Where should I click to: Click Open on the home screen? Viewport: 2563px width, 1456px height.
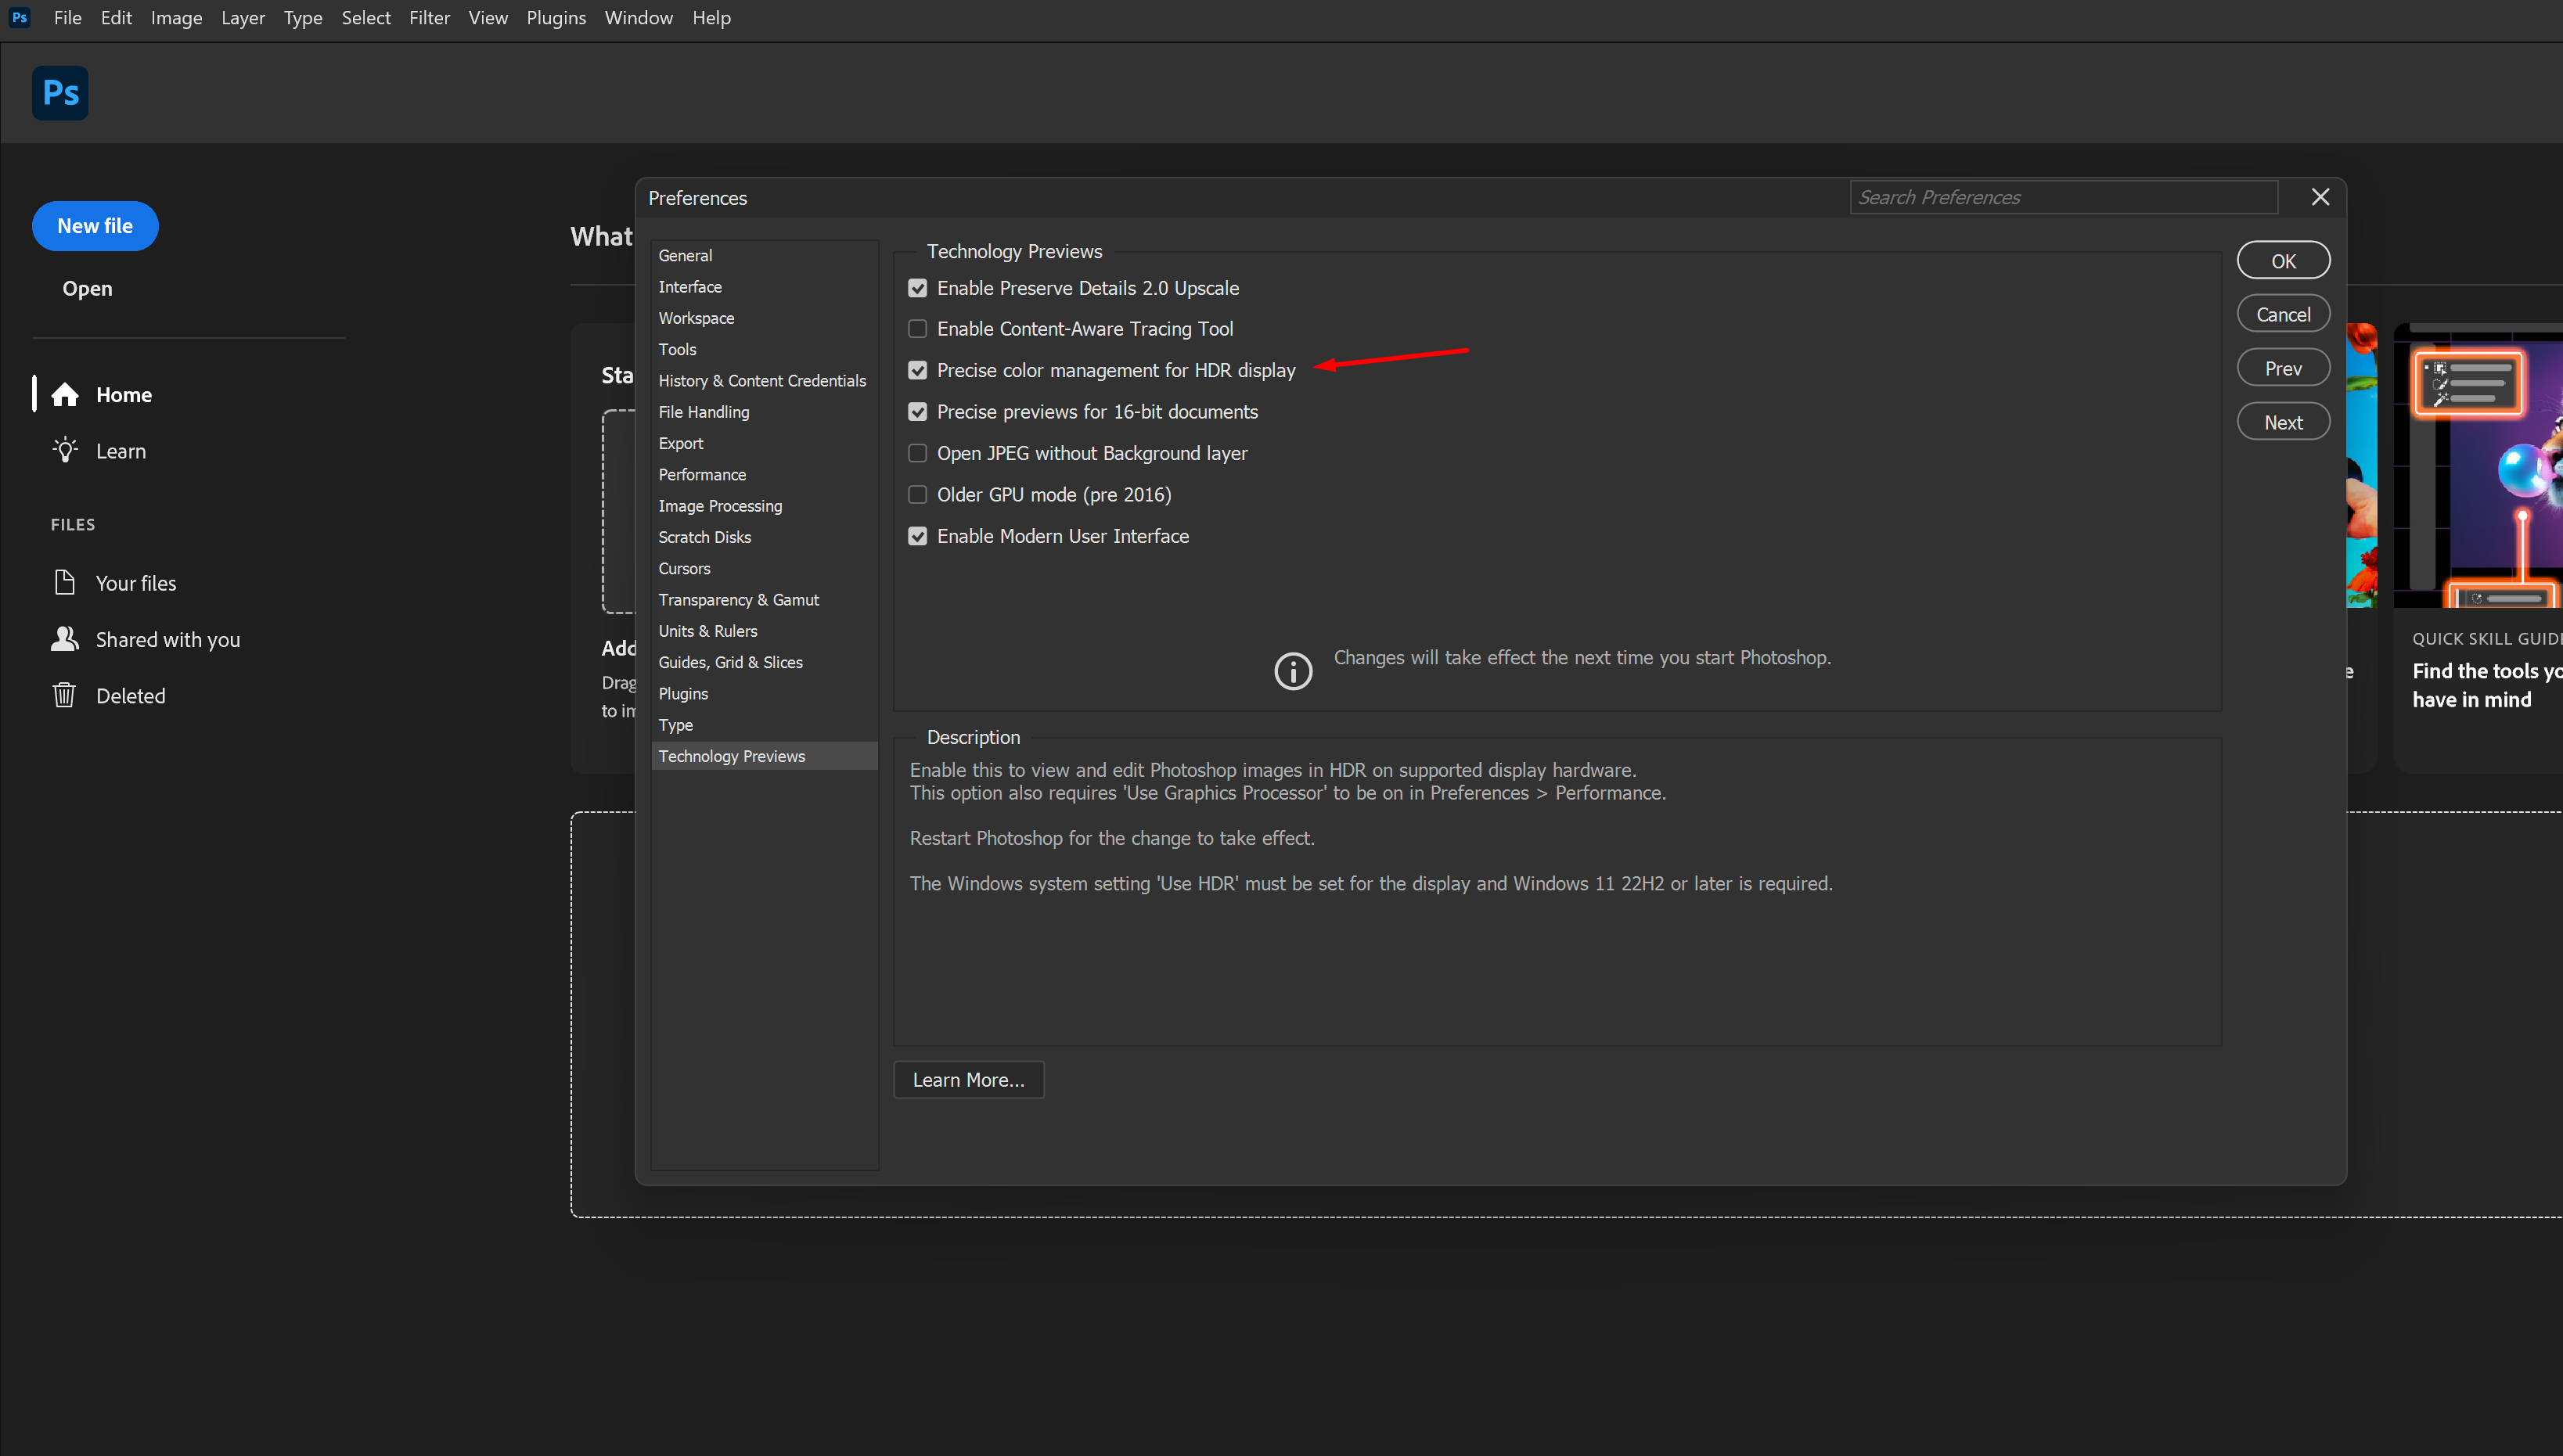(87, 288)
